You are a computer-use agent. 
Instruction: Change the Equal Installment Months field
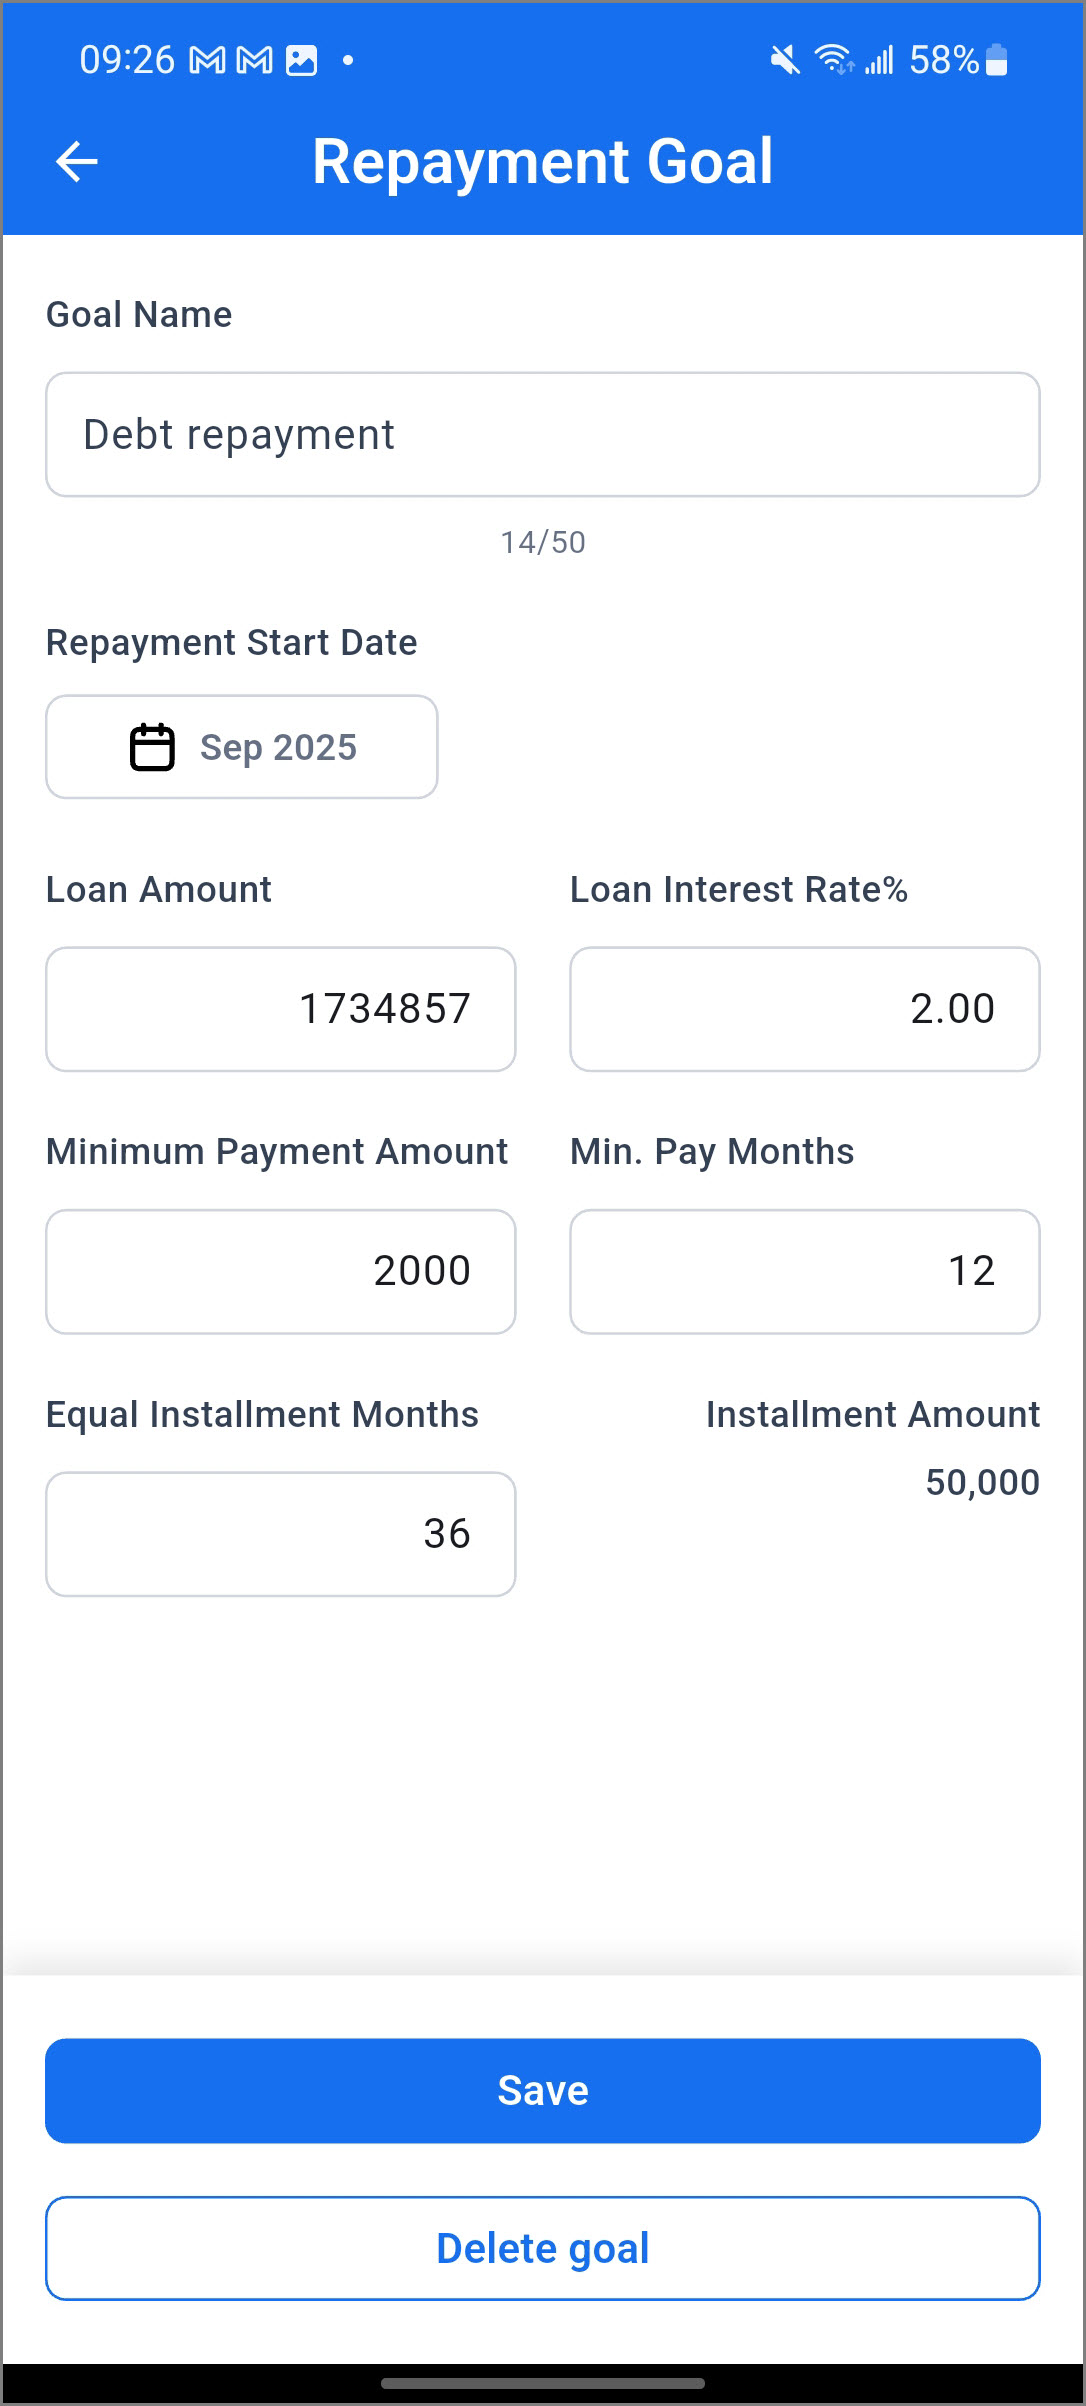281,1534
